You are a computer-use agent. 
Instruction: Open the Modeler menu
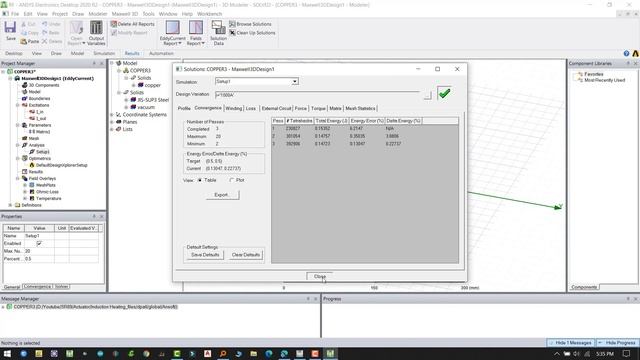pos(98,14)
